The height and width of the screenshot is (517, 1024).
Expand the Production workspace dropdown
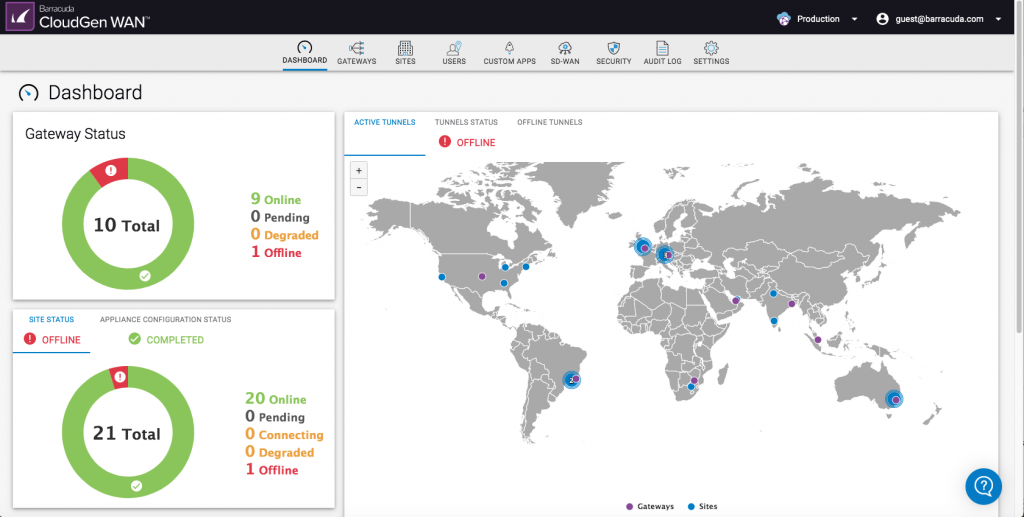[x=818, y=19]
